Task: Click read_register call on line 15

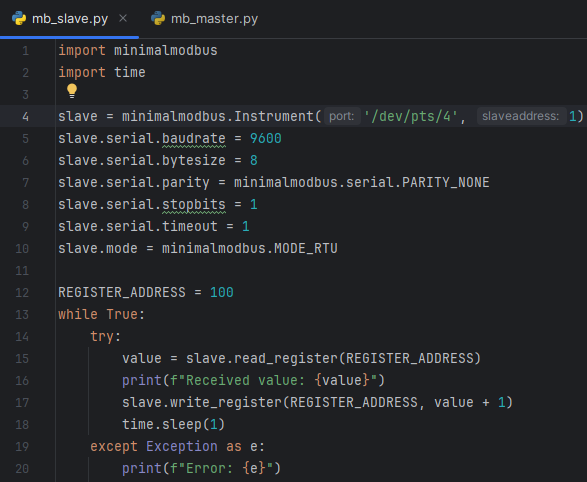Action: pos(286,359)
